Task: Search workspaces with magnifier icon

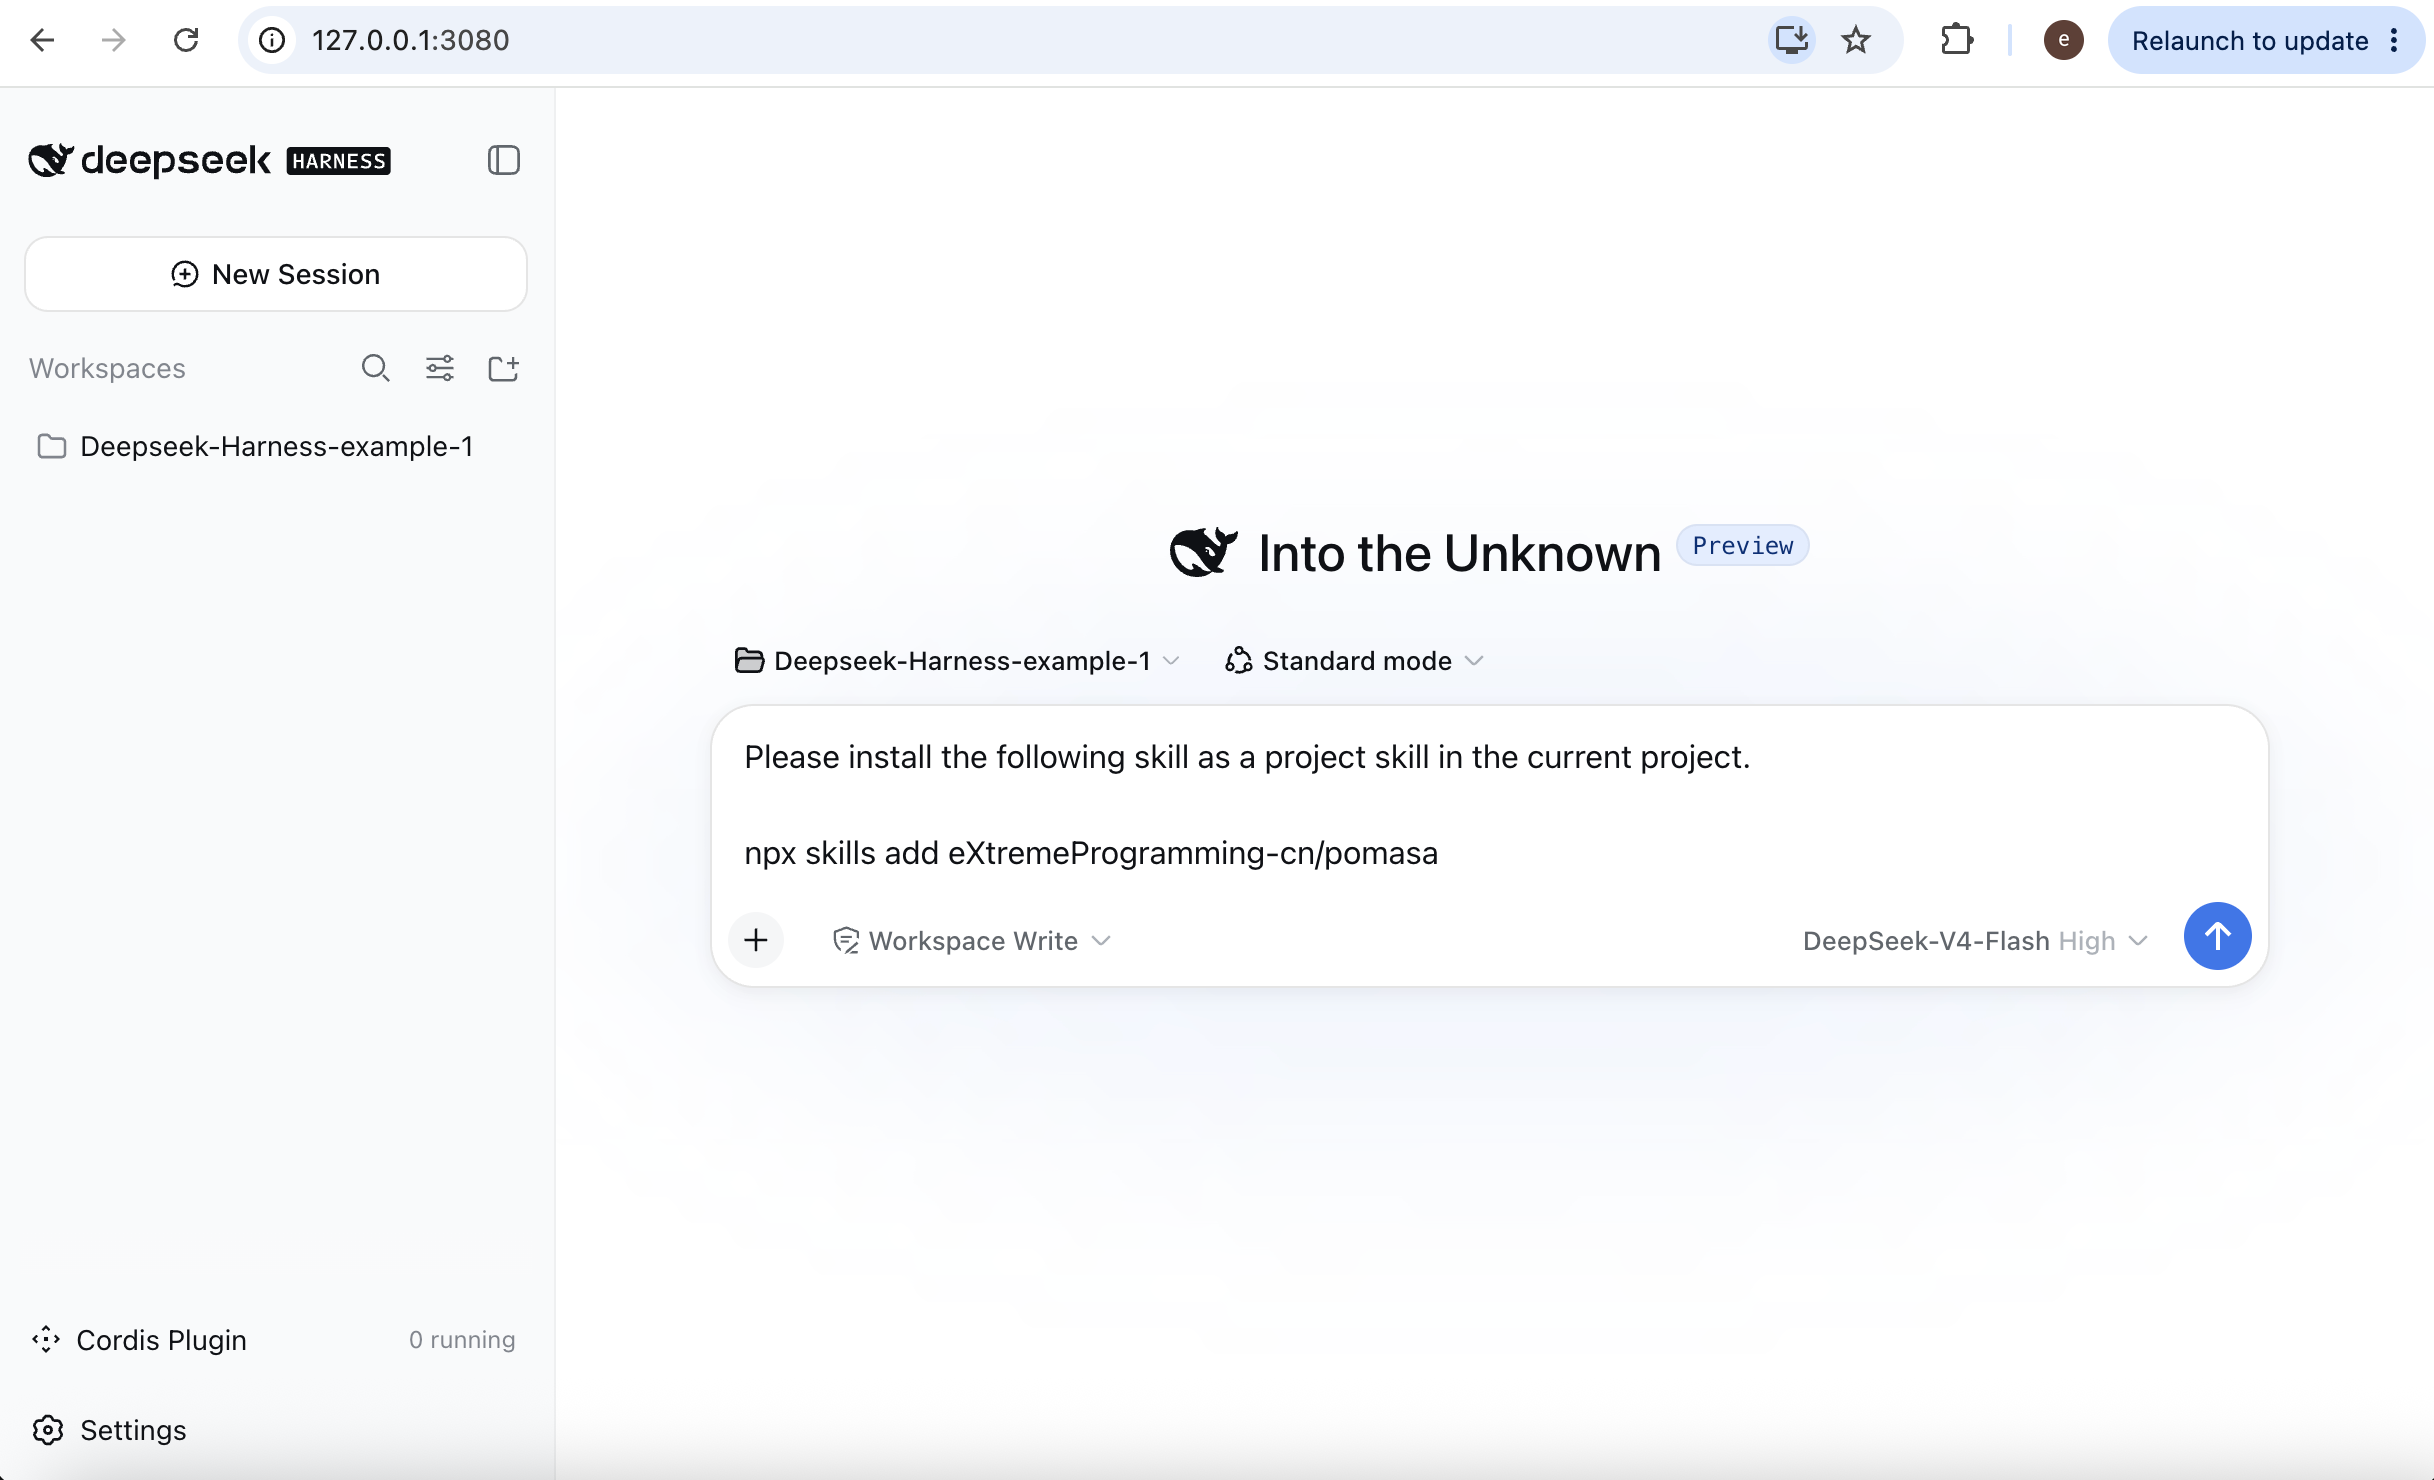Action: (x=375, y=368)
